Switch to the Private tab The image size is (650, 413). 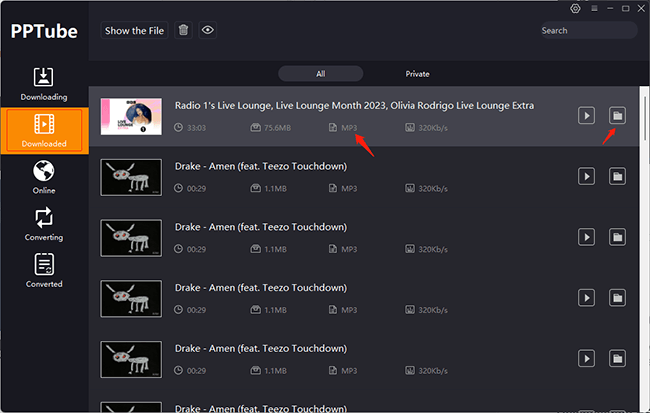417,74
